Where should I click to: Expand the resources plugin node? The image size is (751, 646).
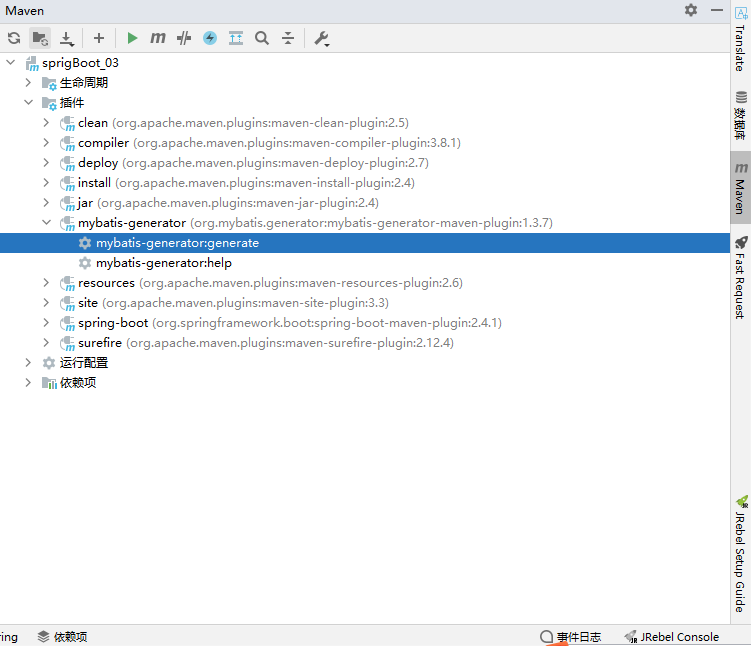point(46,283)
